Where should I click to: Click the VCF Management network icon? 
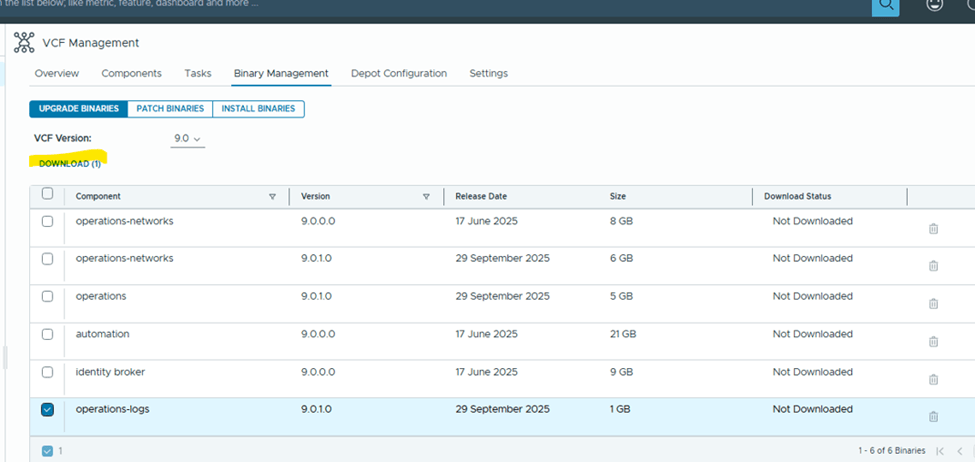[24, 43]
